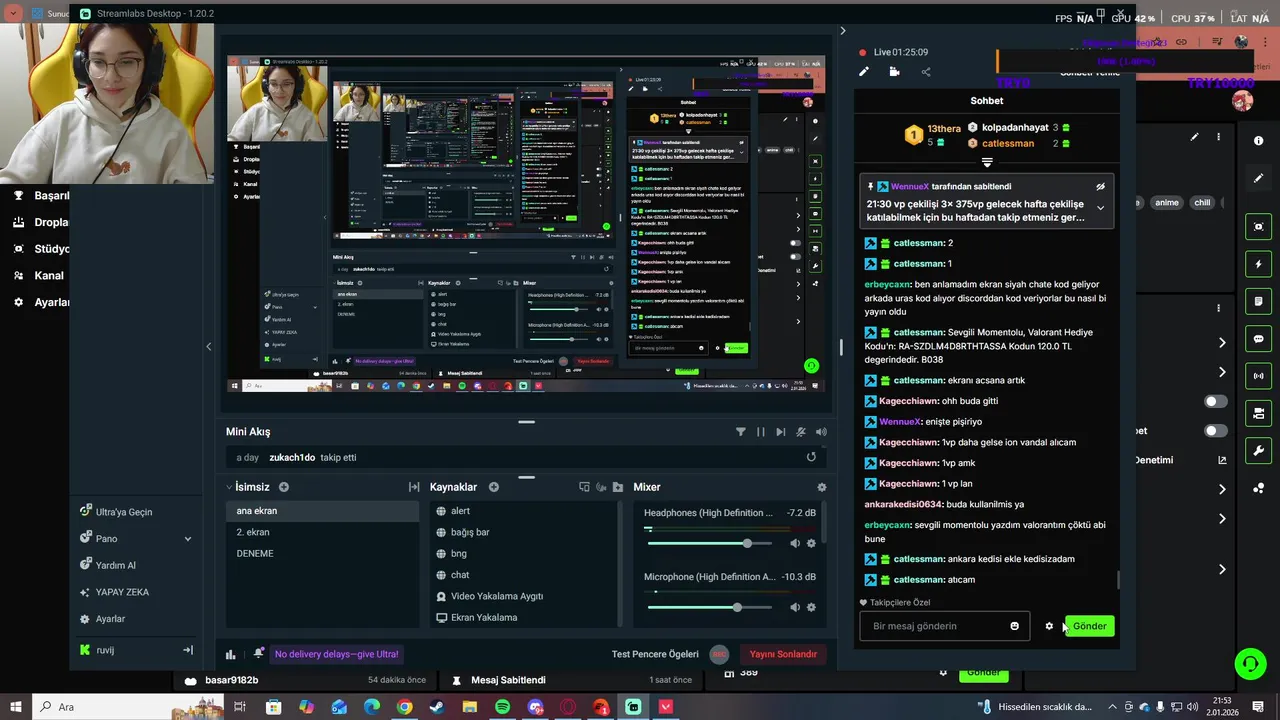Refresh the Mini Akış event list
Image resolution: width=1280 pixels, height=720 pixels.
[811, 457]
